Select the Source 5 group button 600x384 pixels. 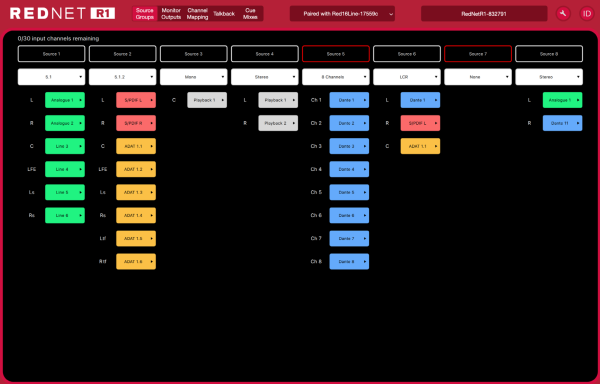tap(336, 54)
